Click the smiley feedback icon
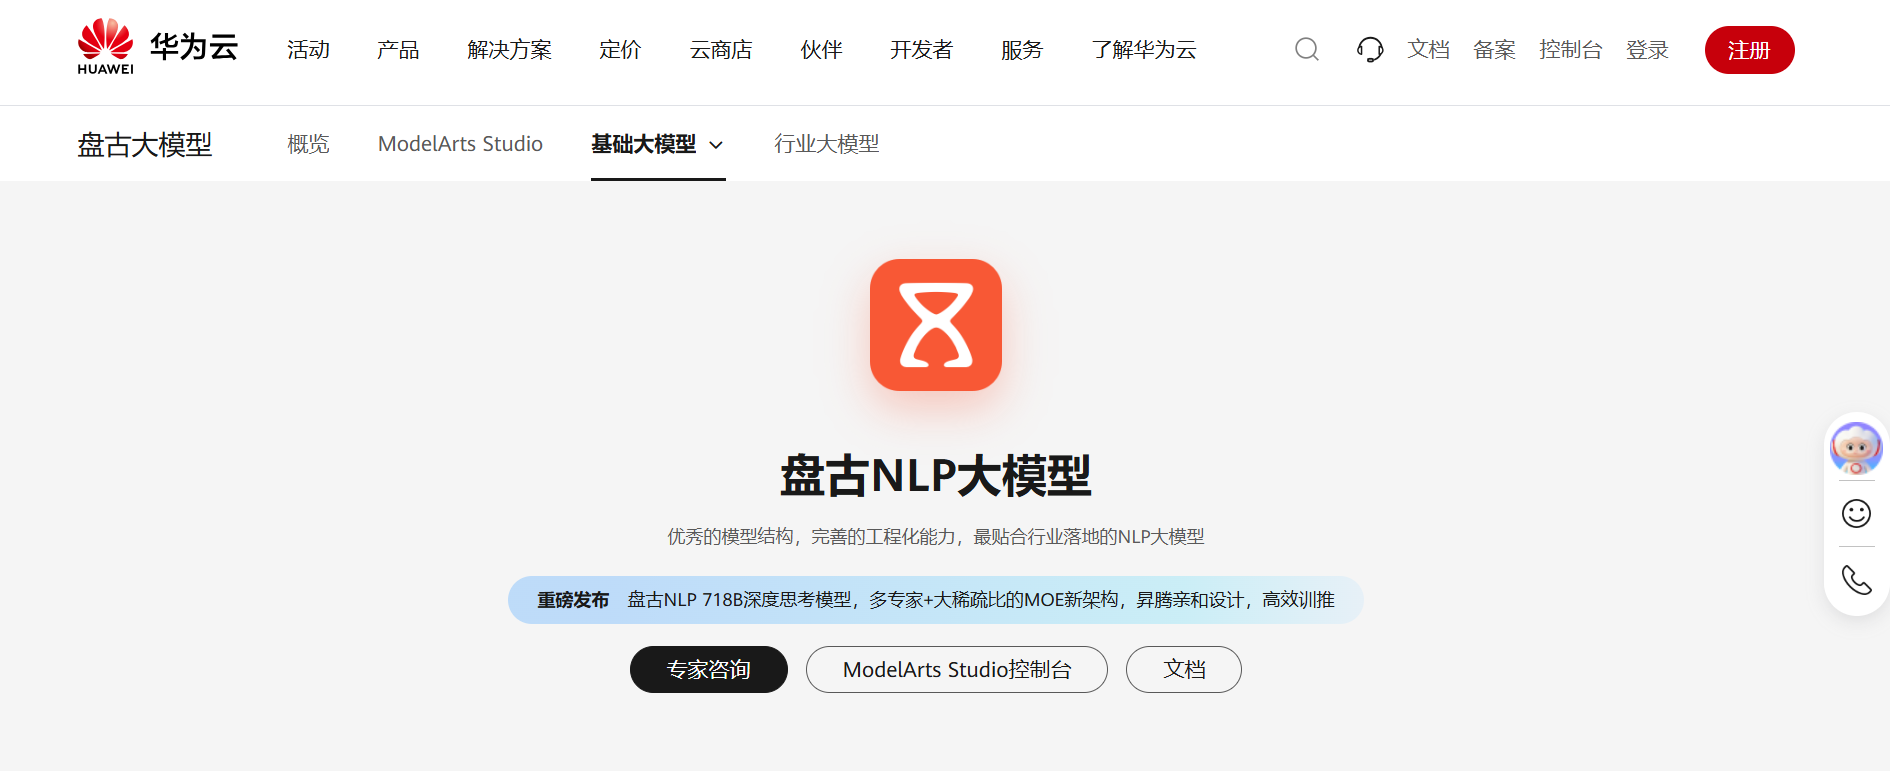The width and height of the screenshot is (1890, 771). 1856,513
